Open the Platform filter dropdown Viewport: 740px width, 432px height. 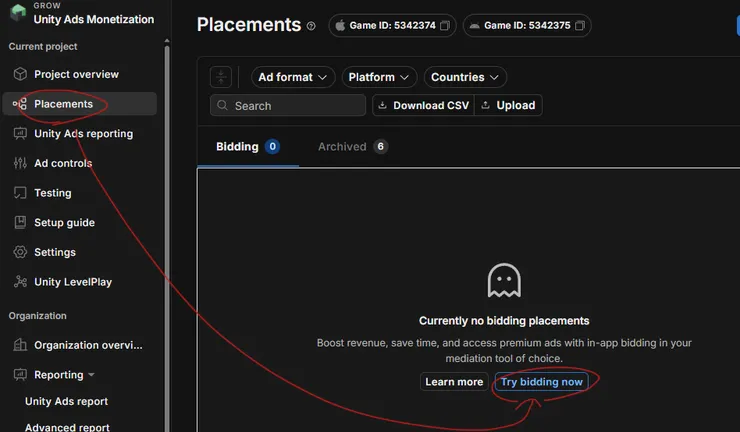pos(379,77)
